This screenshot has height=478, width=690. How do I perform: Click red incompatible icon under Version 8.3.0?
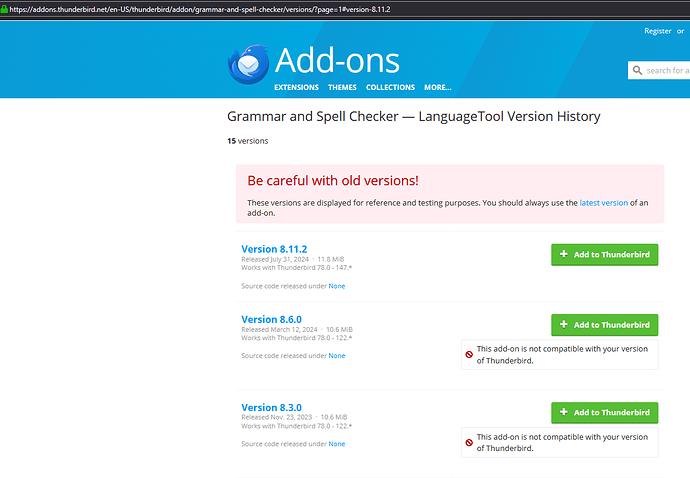tap(468, 442)
